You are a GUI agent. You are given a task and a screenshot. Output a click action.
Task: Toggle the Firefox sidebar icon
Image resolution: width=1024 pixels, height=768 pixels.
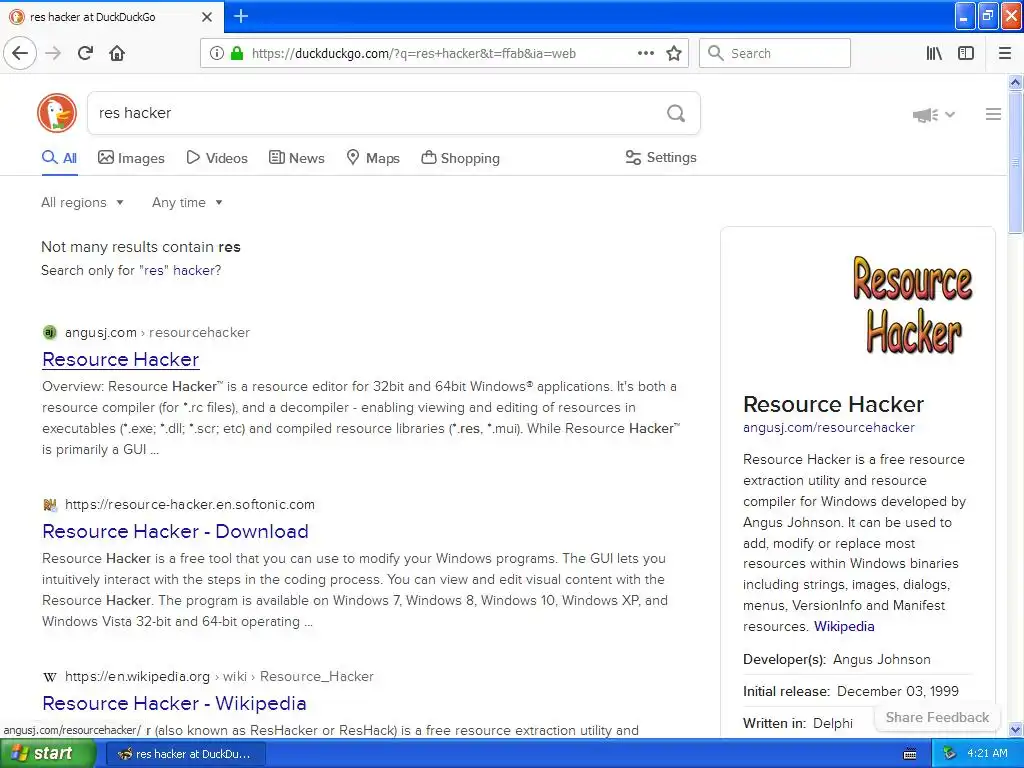click(x=966, y=54)
